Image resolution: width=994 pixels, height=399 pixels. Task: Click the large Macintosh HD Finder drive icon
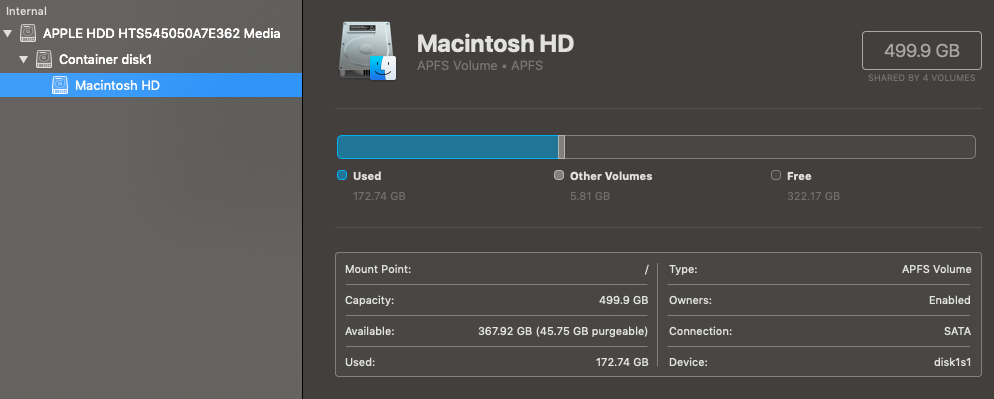tap(367, 51)
